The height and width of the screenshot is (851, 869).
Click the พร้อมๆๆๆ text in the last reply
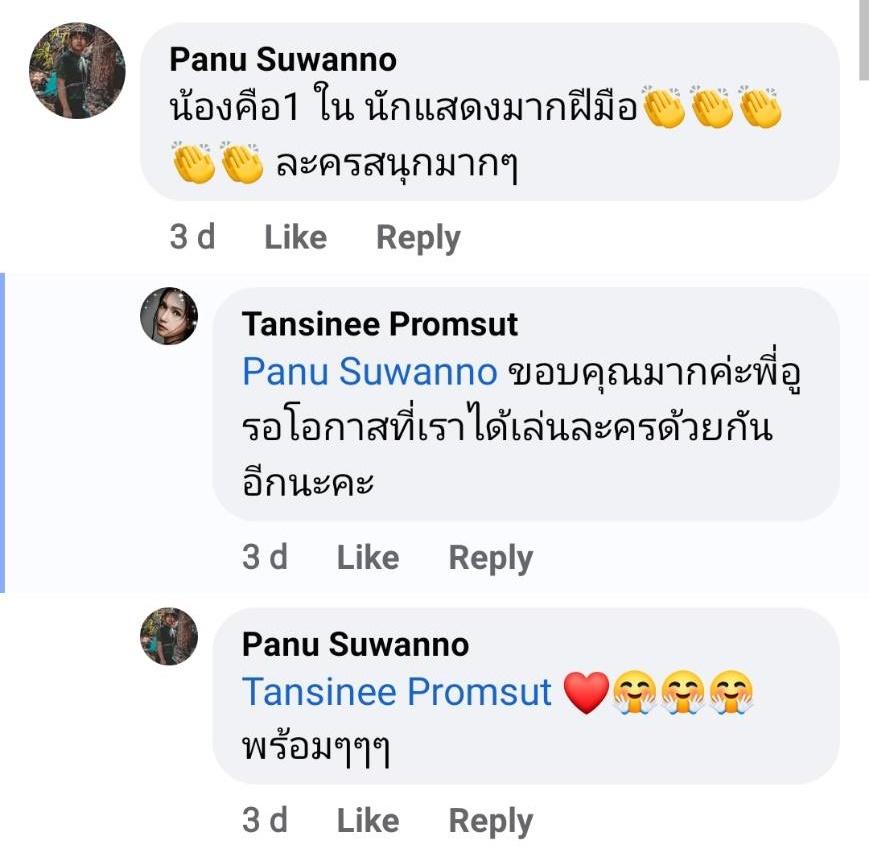316,747
